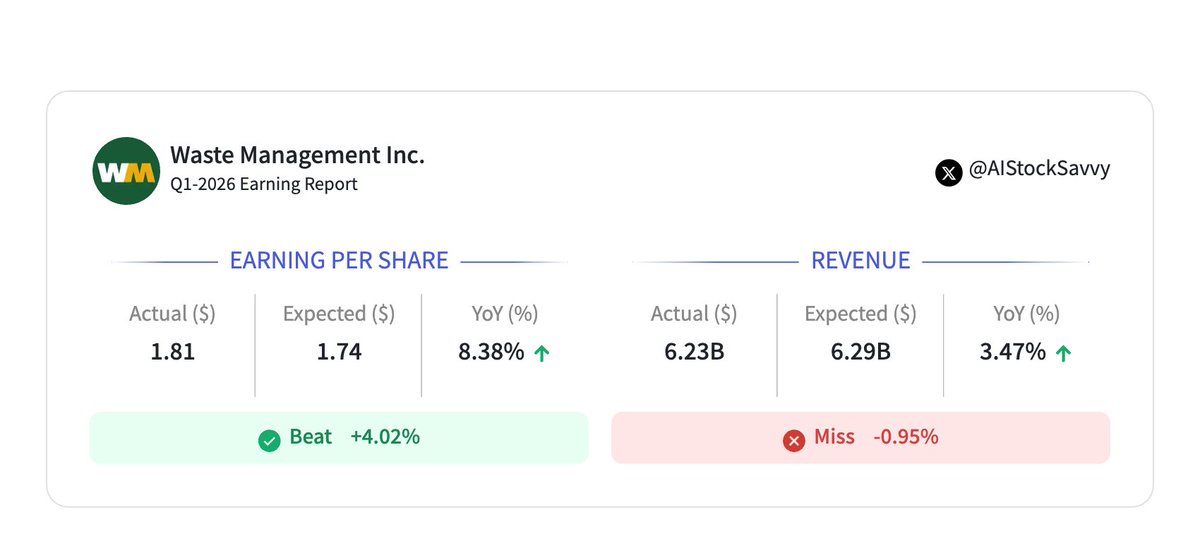This screenshot has height=551, width=1200.
Task: Select the Waste Management Inc. company title
Action: point(297,155)
